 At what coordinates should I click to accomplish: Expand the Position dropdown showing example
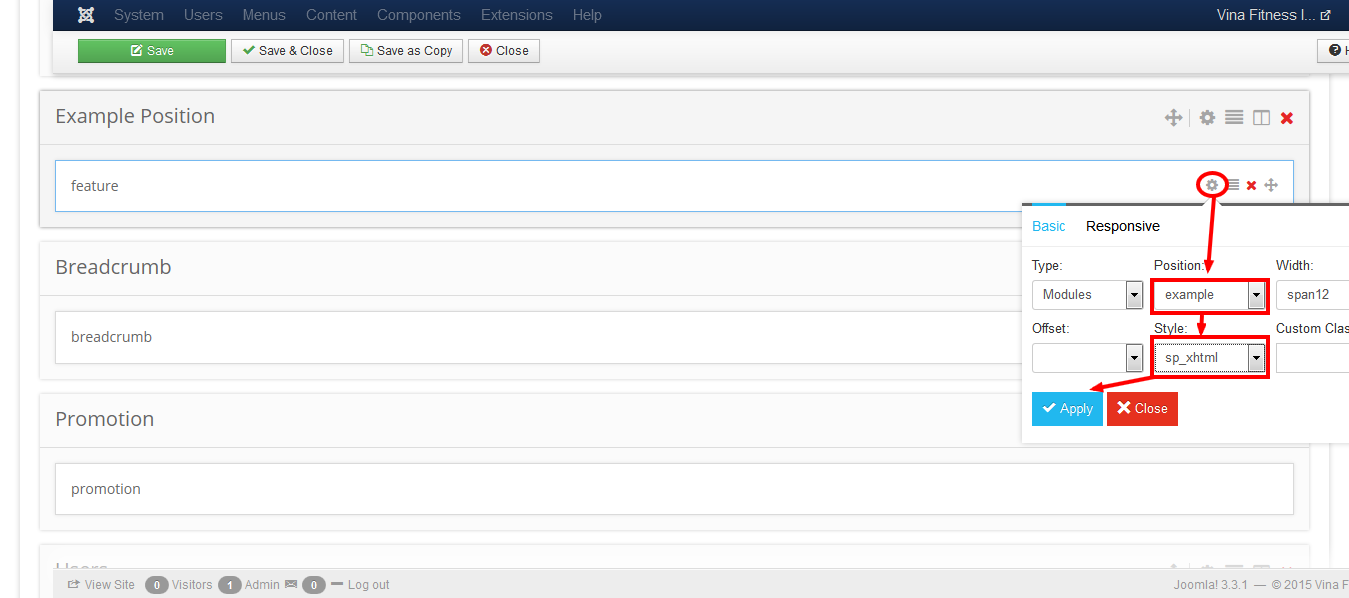click(1209, 295)
